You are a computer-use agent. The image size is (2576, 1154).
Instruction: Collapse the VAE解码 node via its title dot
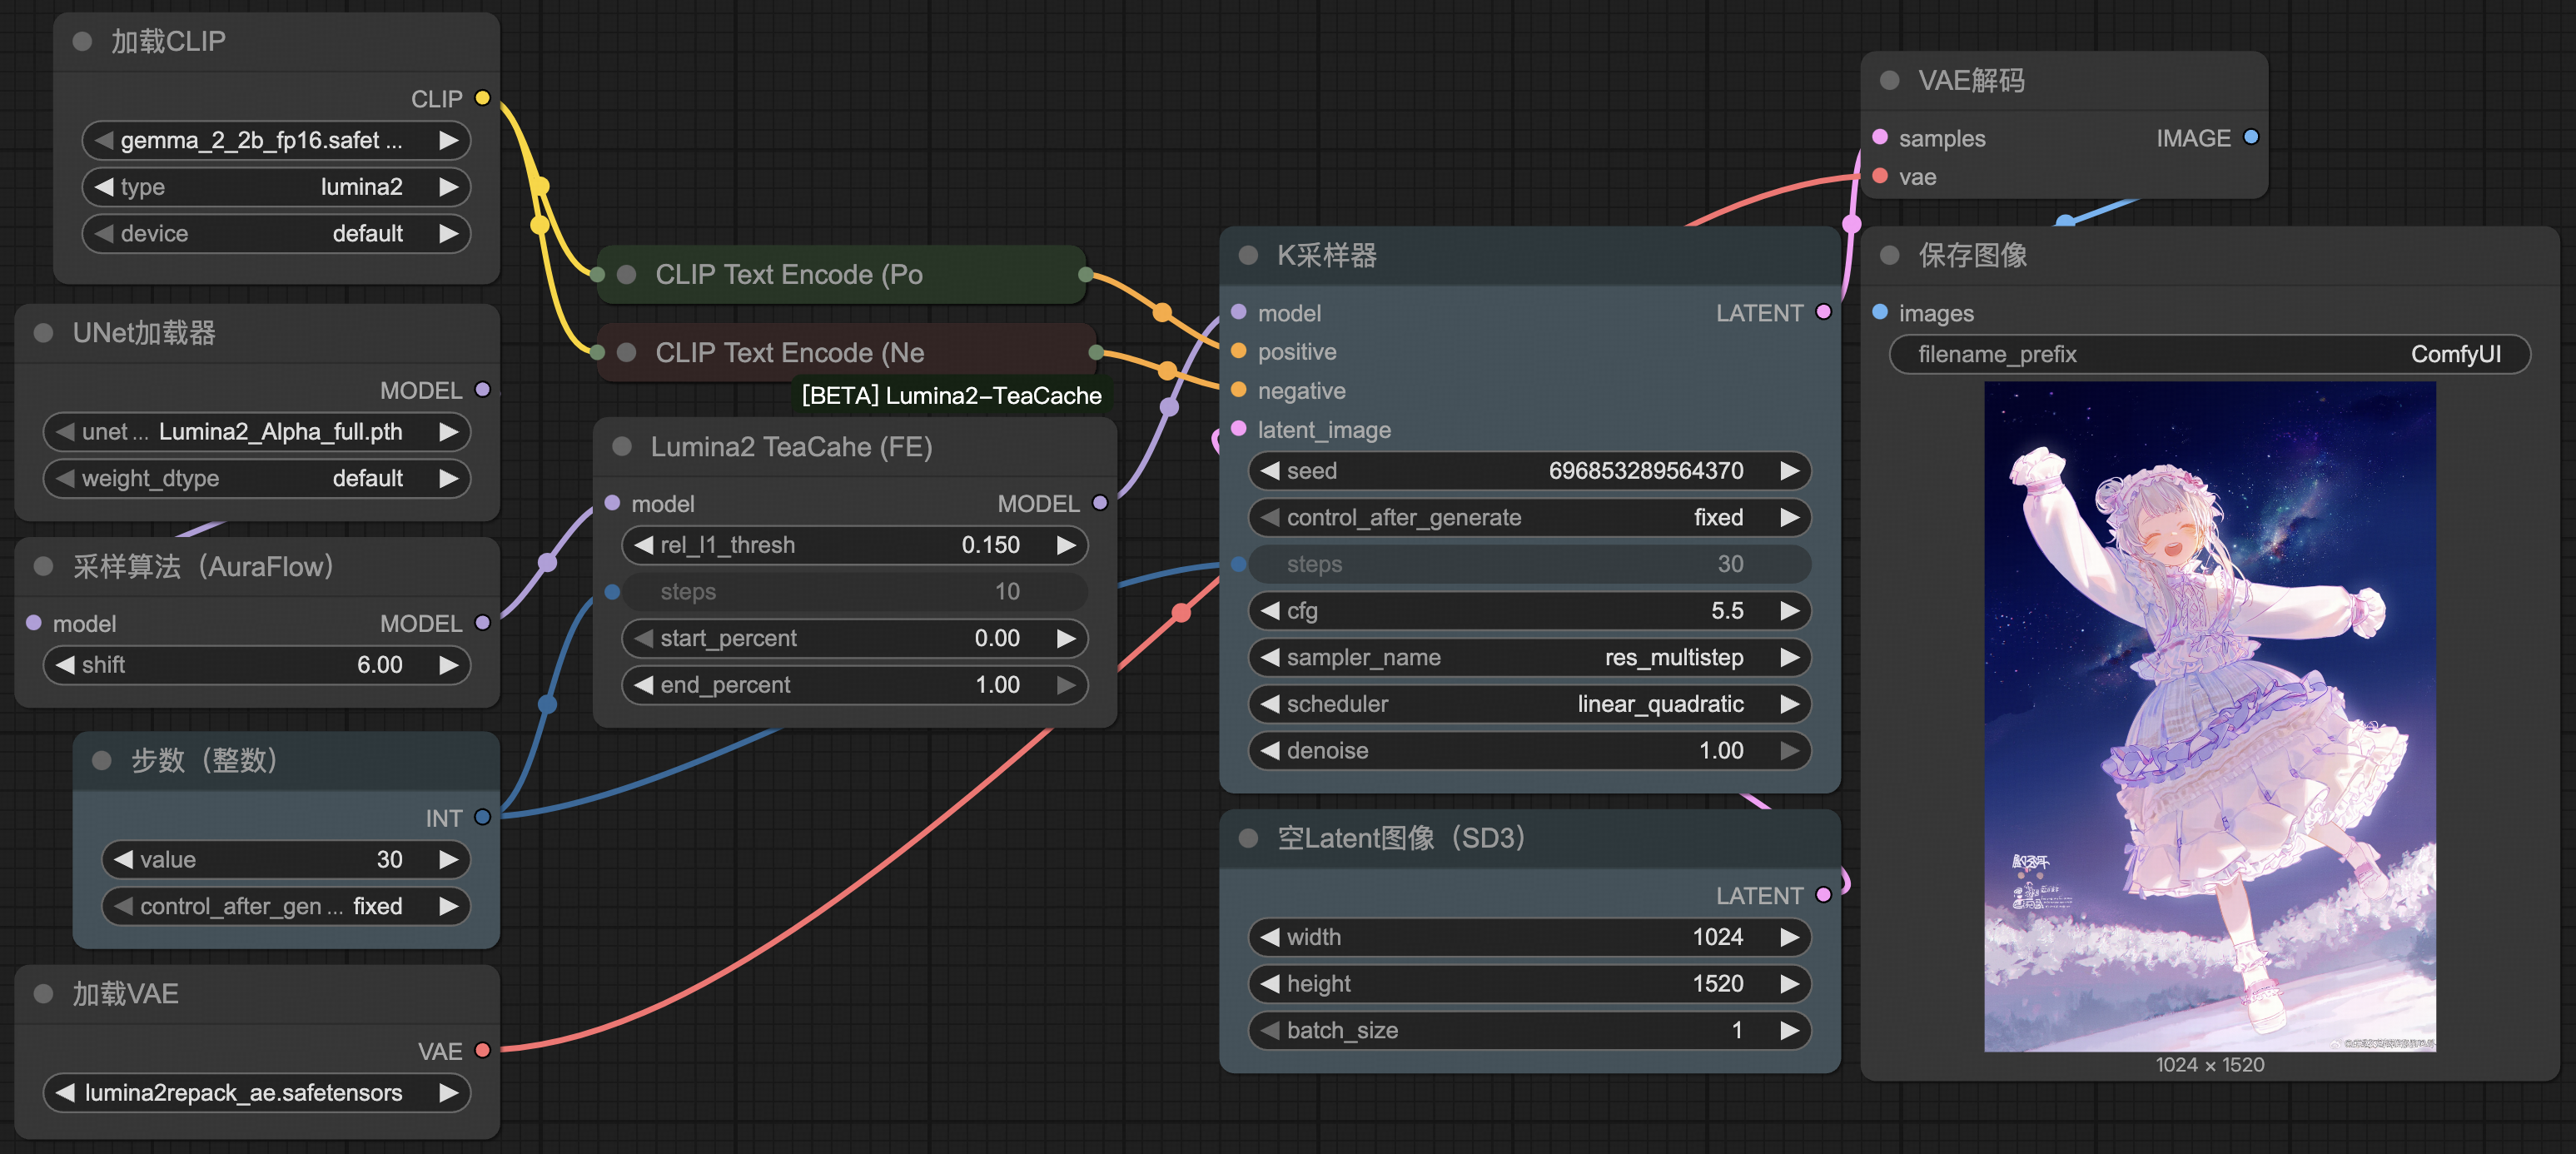pos(1890,80)
